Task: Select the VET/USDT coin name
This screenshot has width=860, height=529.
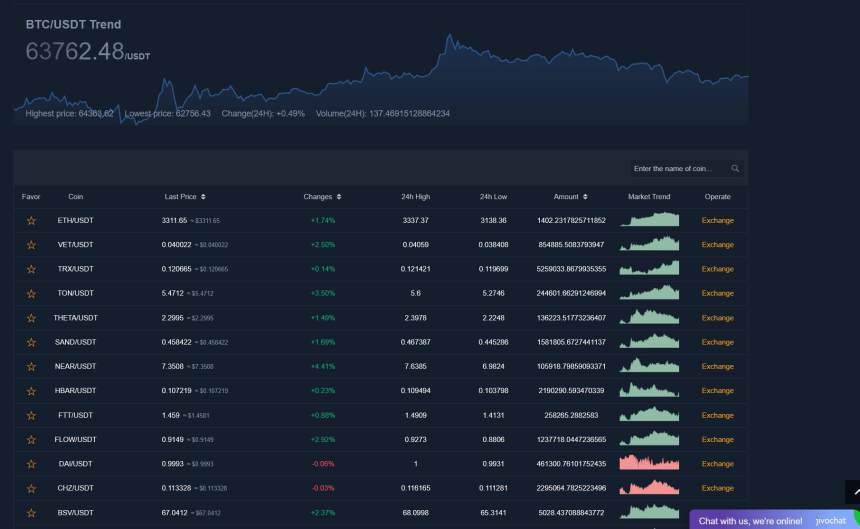Action: (x=75, y=245)
